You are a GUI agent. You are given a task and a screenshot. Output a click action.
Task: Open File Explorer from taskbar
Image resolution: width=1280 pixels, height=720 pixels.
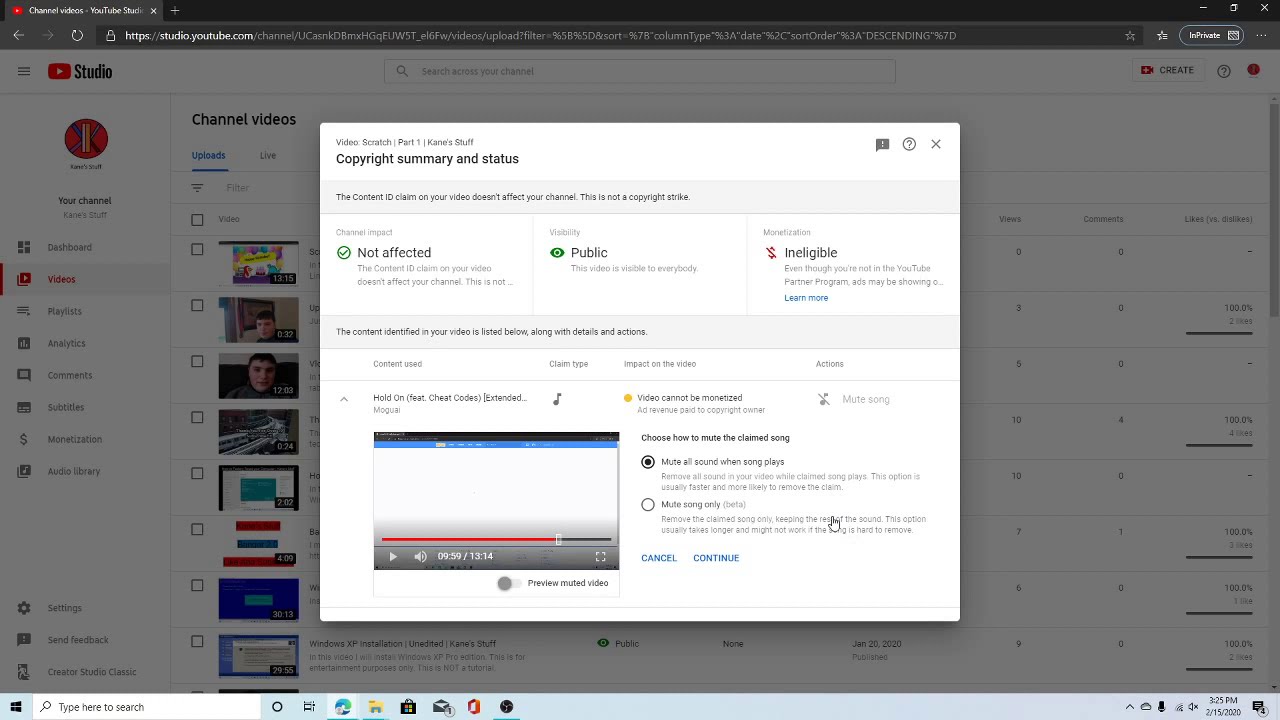375,707
